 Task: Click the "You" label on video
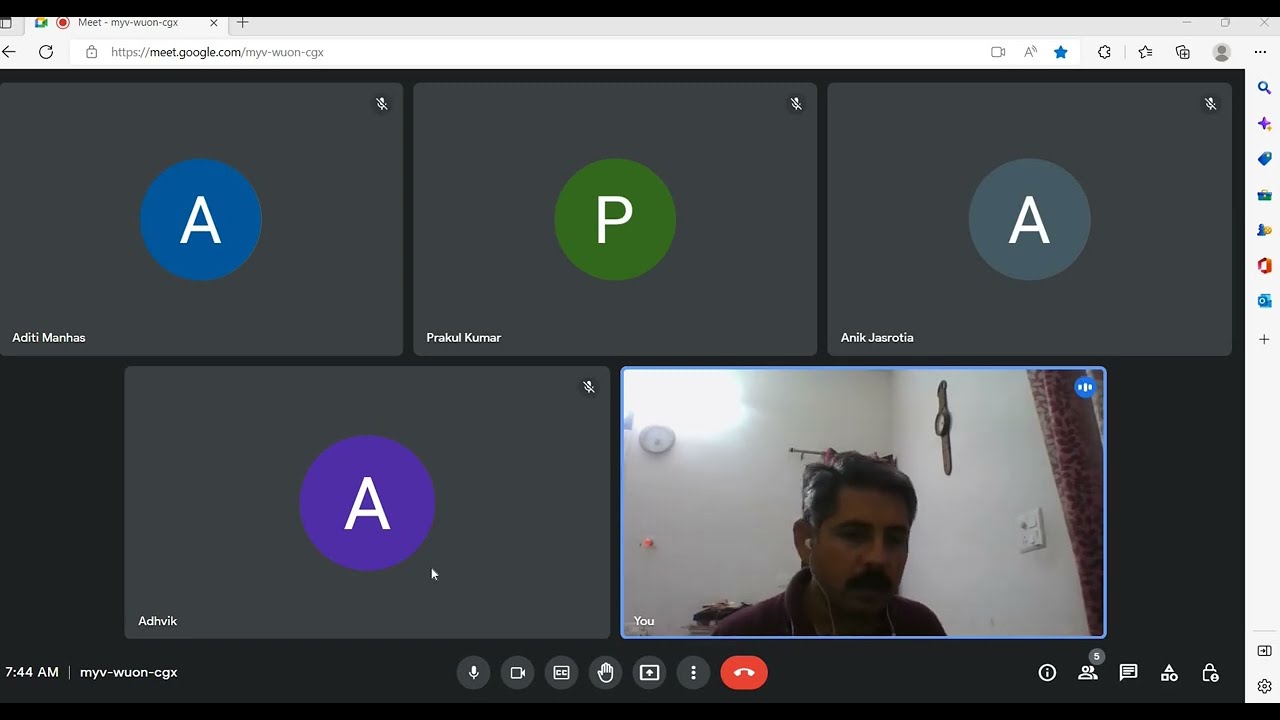[x=644, y=621]
